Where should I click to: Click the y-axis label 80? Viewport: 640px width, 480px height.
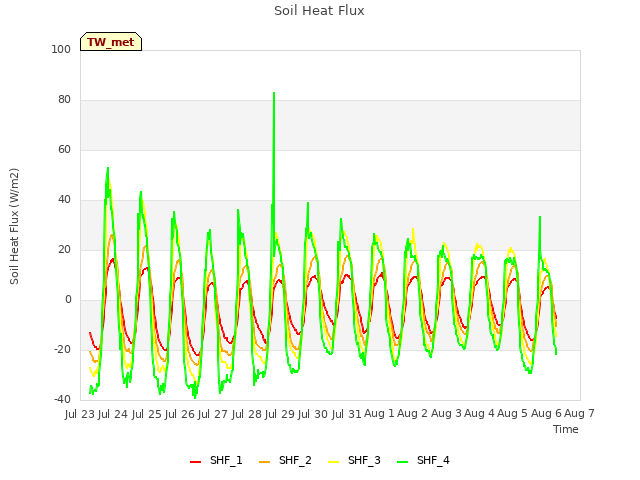64,100
